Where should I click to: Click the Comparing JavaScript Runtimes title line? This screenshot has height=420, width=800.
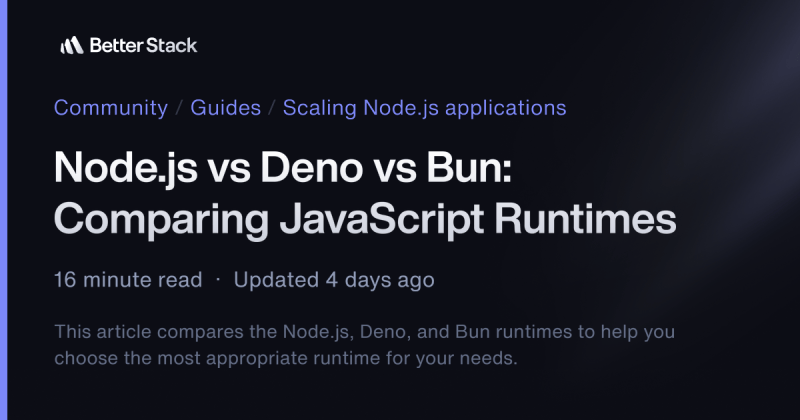click(x=365, y=219)
